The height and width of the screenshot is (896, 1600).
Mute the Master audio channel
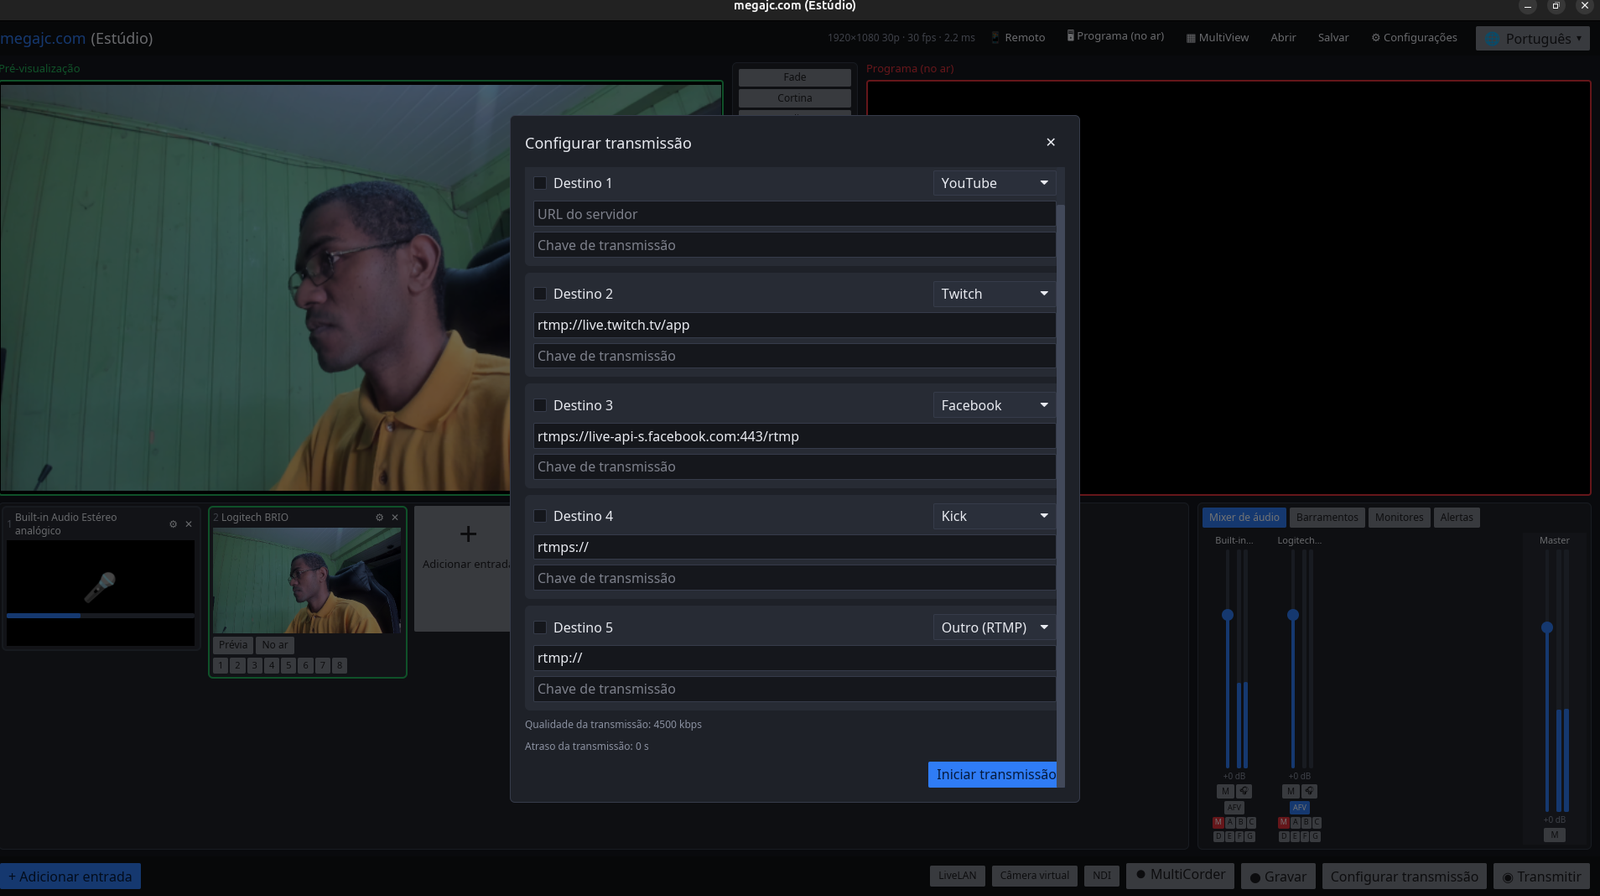pyautogui.click(x=1554, y=835)
